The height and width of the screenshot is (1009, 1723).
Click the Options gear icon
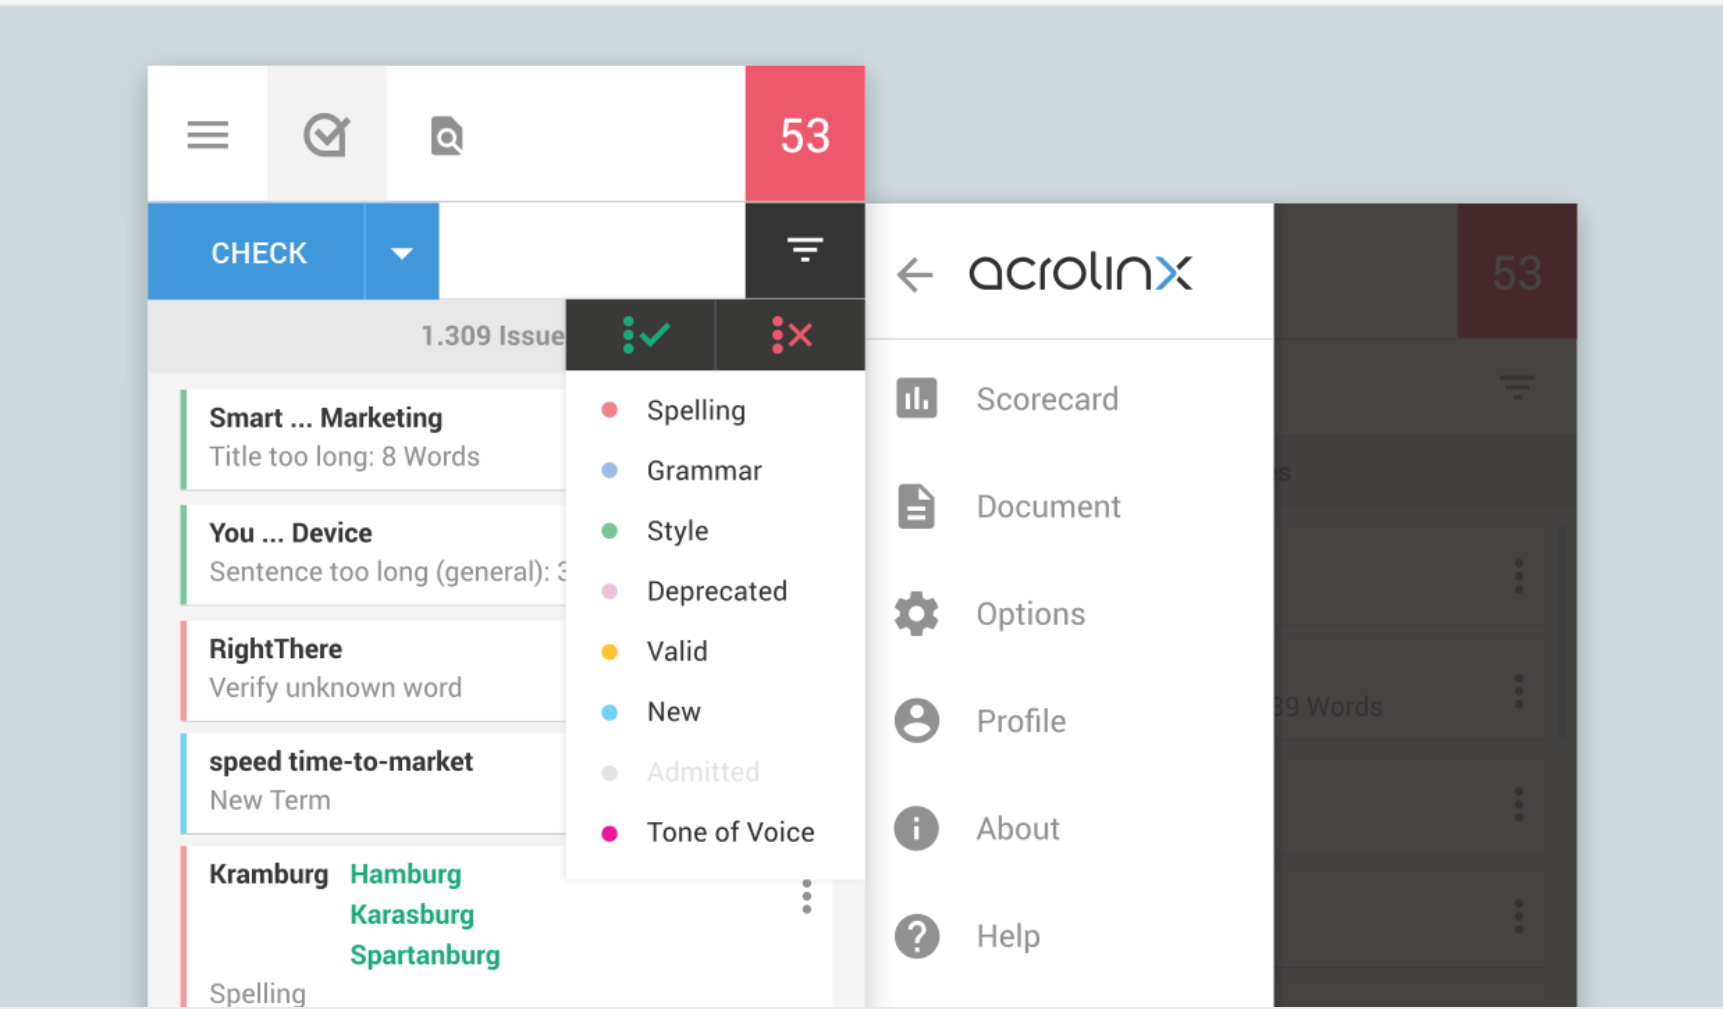tap(916, 613)
